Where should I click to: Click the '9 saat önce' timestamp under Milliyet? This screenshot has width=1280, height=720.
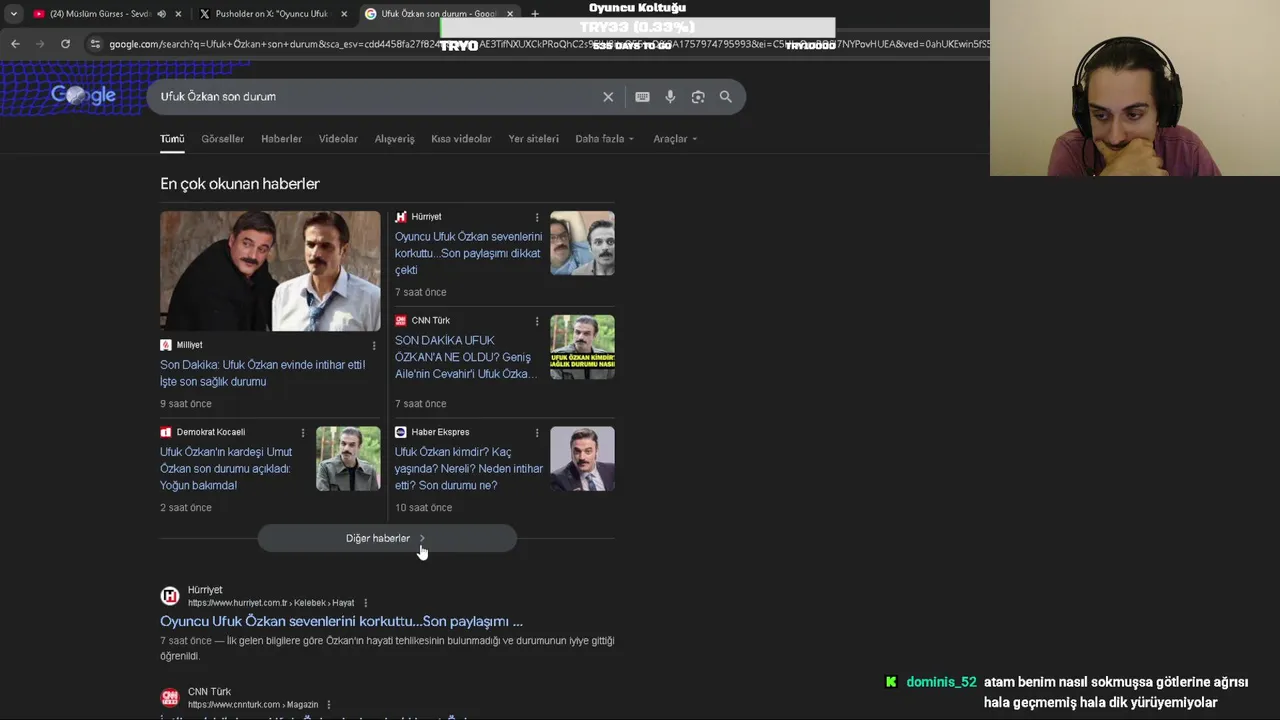click(186, 404)
